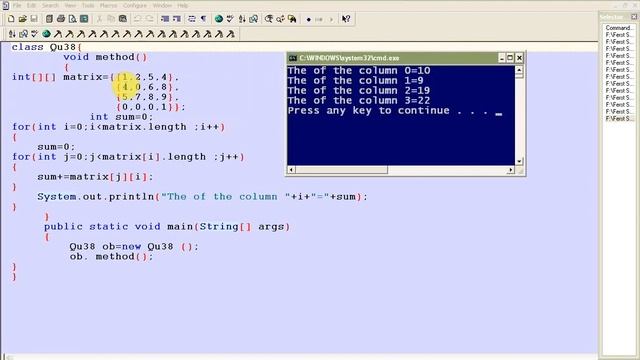This screenshot has width=640, height=360.
Task: Click the Record Macro dot icon
Action: point(309,19)
